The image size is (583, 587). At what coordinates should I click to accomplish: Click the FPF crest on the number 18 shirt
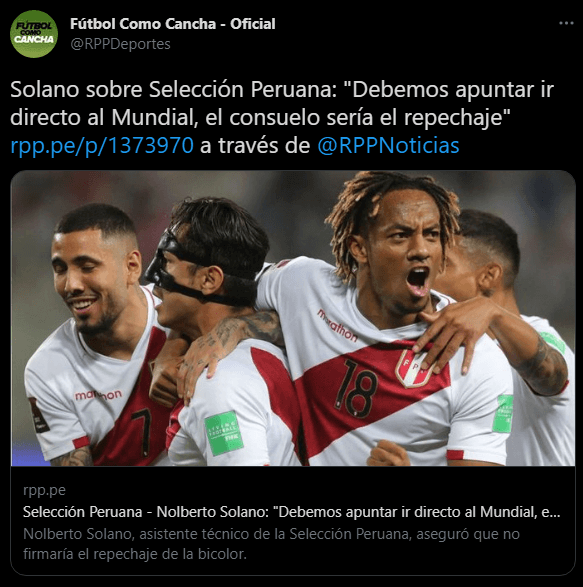click(414, 368)
